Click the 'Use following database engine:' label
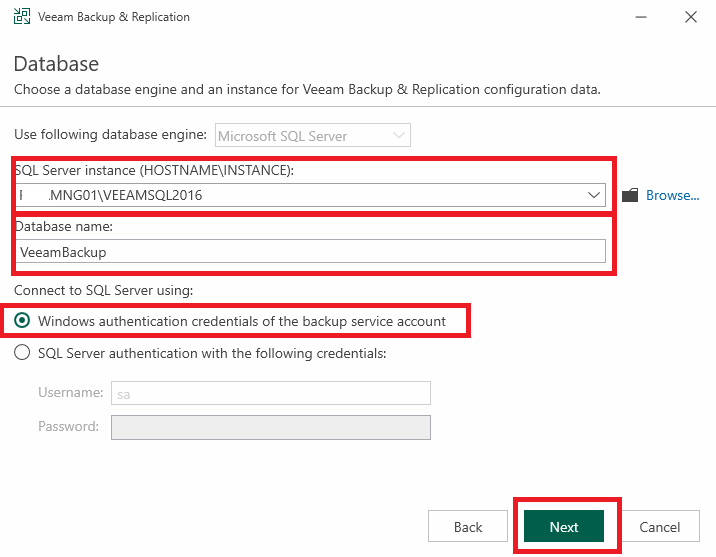The height and width of the screenshot is (557, 716). point(111,134)
